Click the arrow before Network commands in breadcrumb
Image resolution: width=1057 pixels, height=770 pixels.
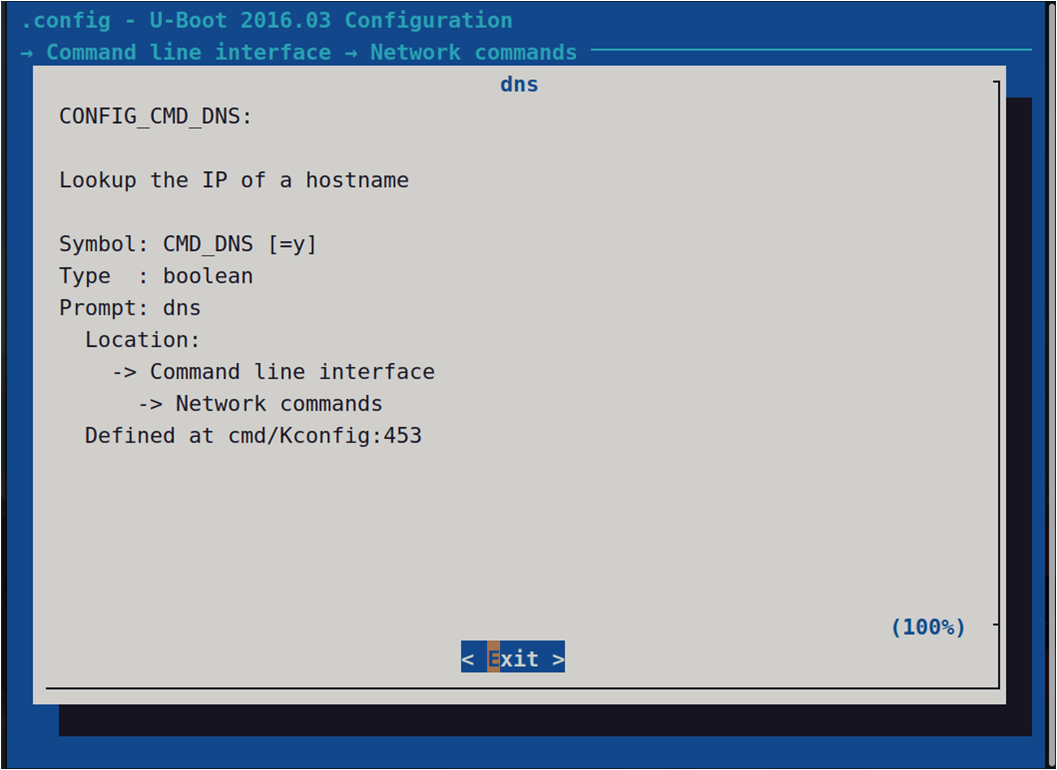[x=351, y=52]
